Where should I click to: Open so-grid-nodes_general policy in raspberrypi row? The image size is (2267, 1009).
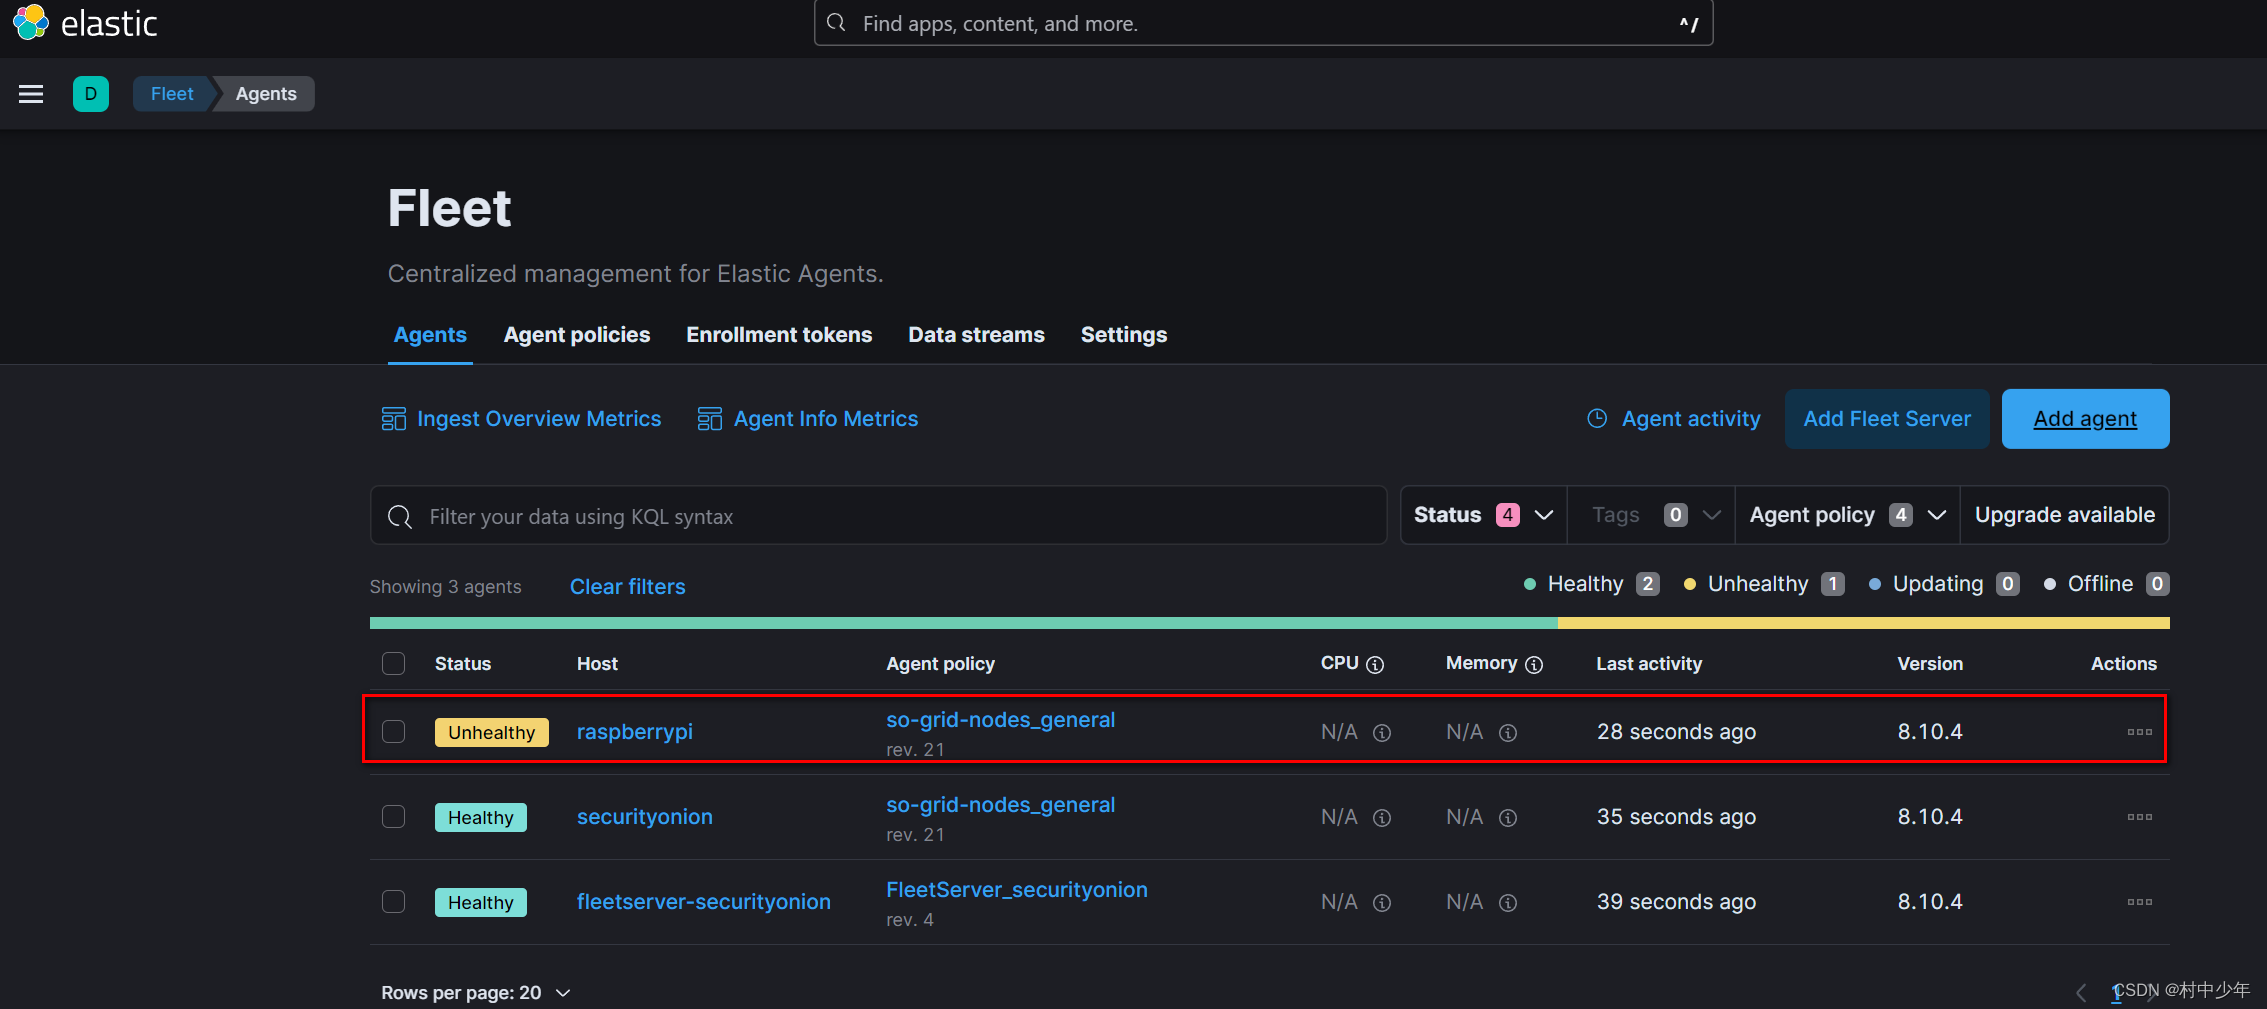1000,720
